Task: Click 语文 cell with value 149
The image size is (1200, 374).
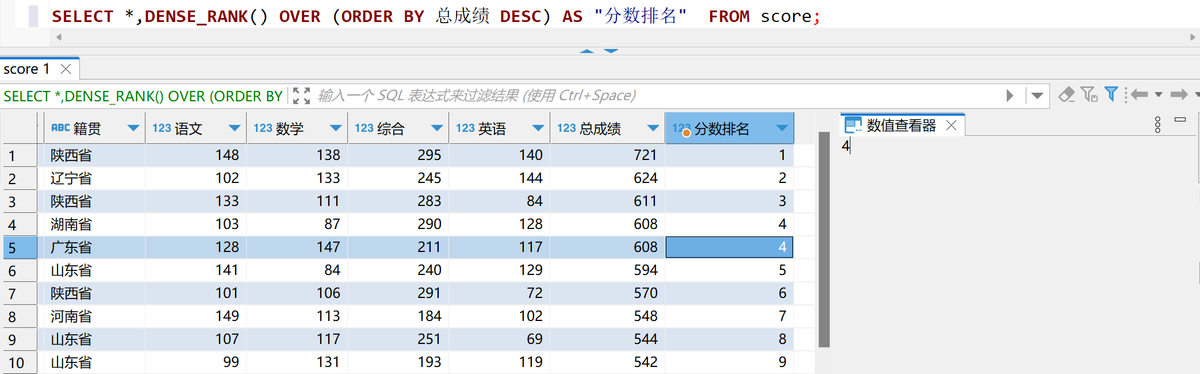Action: point(195,316)
